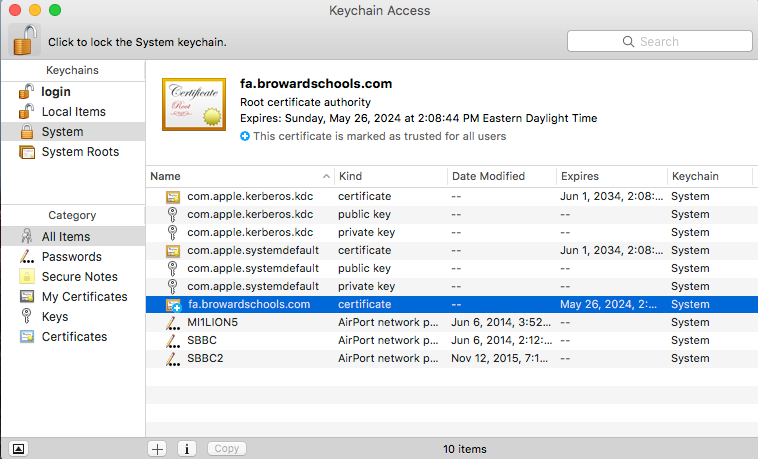Click the systemdefault private key icon
The height and width of the screenshot is (459, 758).
click(x=173, y=286)
